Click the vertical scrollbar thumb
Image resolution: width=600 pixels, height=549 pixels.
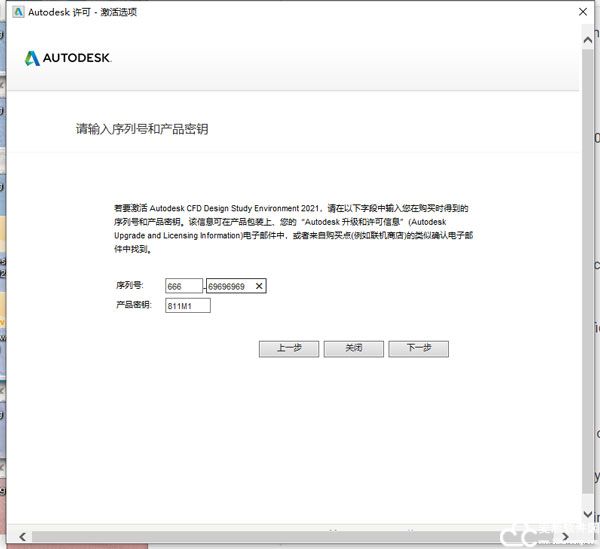(x=588, y=272)
